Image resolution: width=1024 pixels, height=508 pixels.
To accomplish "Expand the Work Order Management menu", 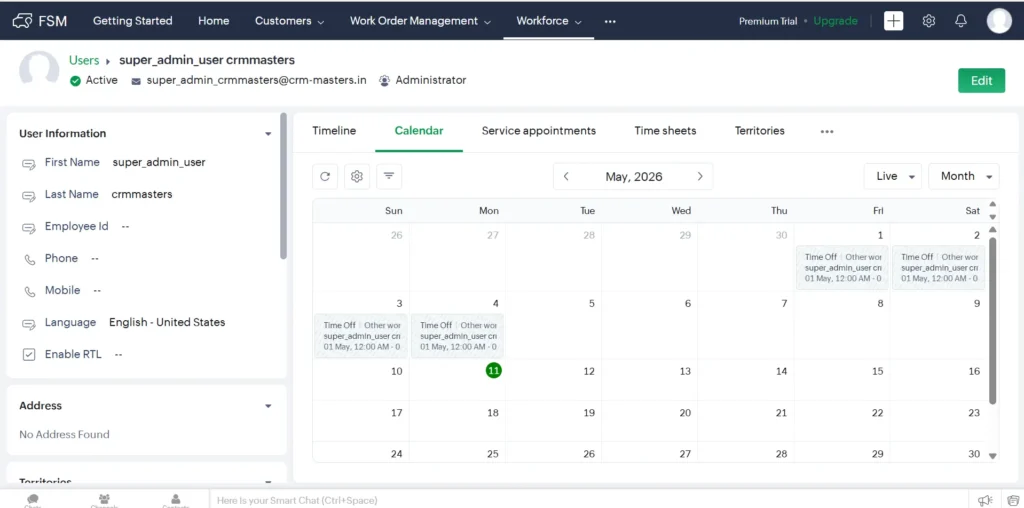I will click(x=420, y=21).
